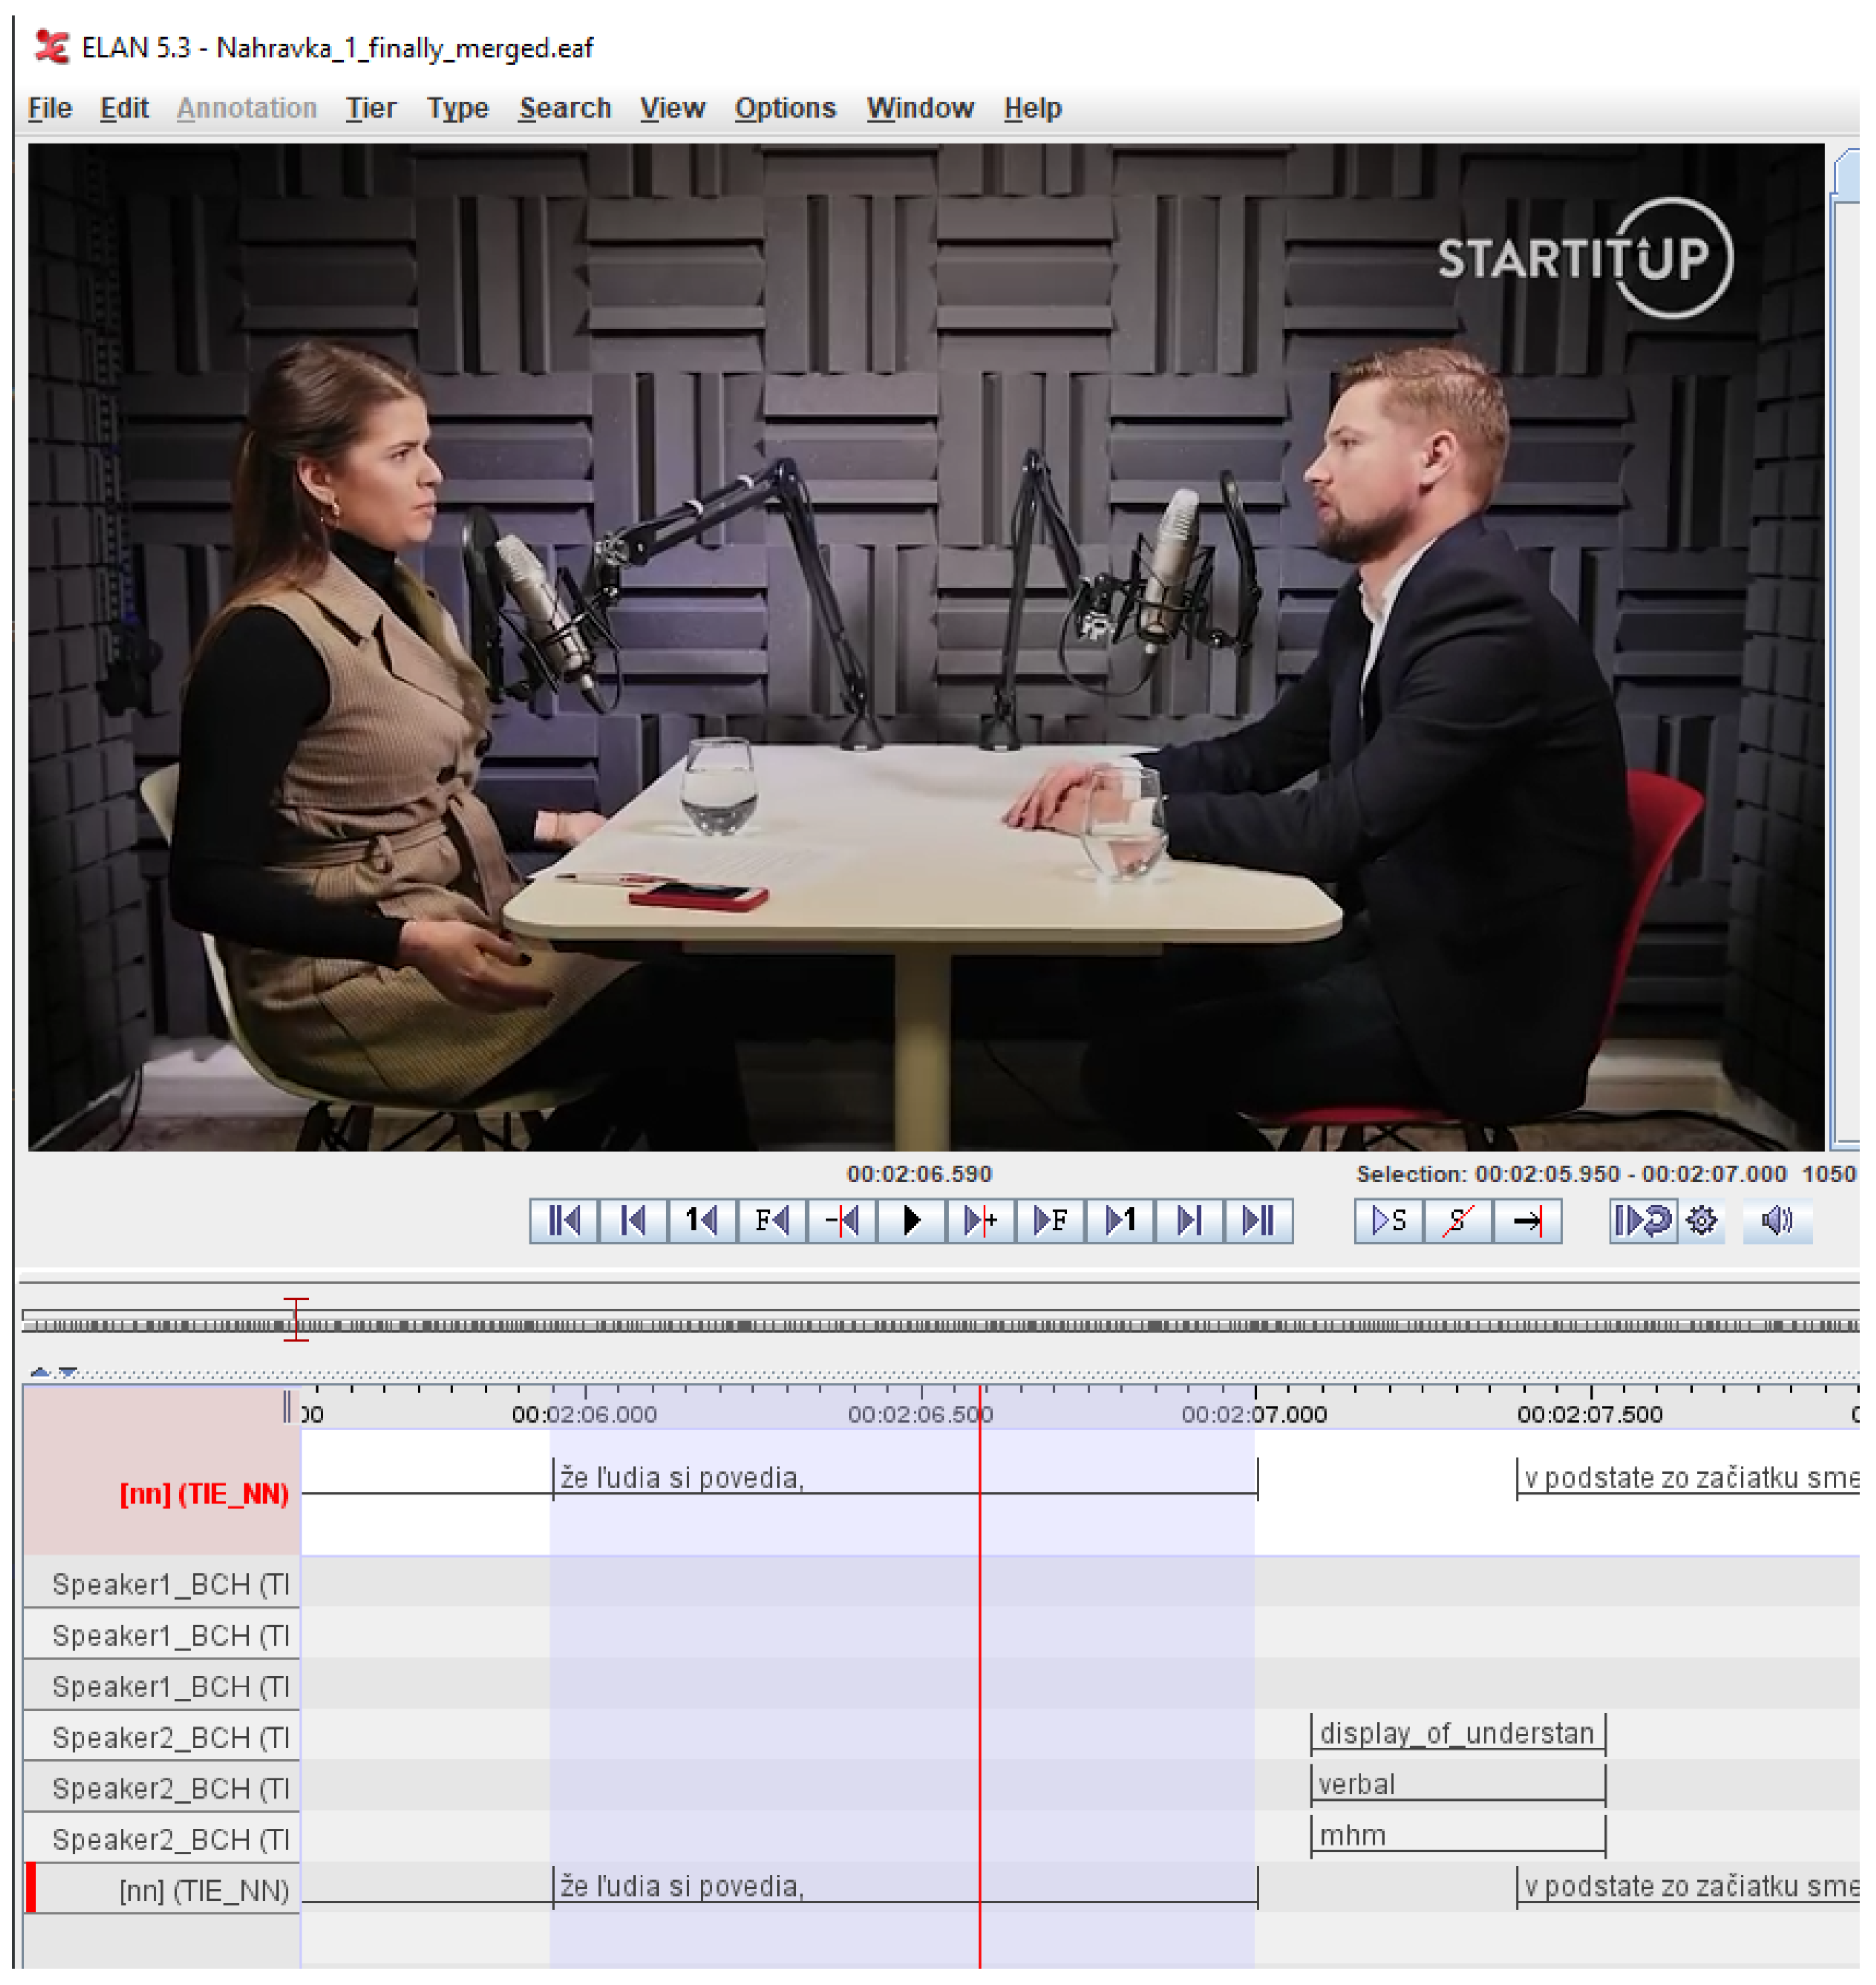Open the Tier menu
Screen dimensions: 1876x1985
pos(370,108)
